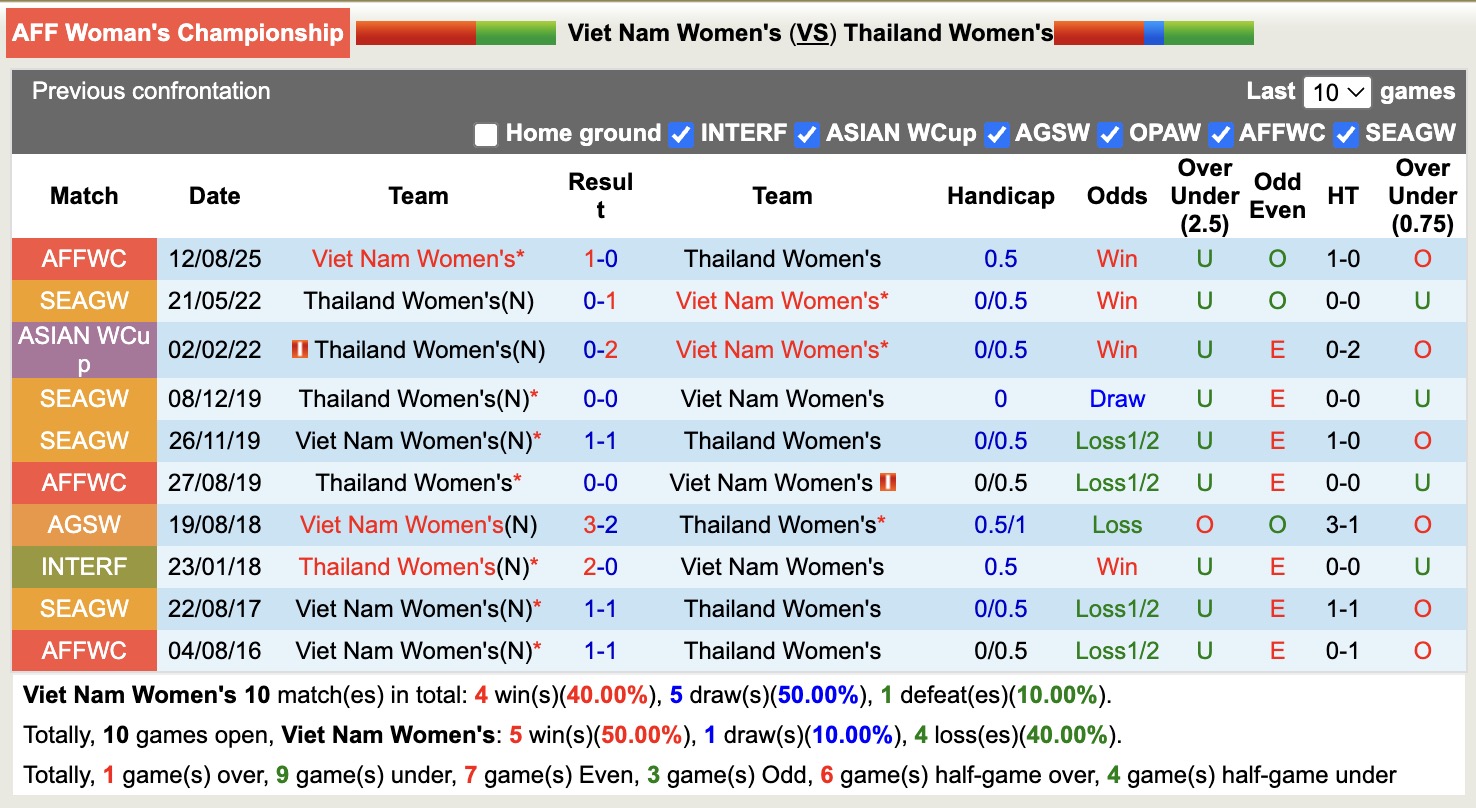Image resolution: width=1476 pixels, height=808 pixels.
Task: Click the Loss1/2 link on the 26/11/19 row
Action: [1117, 440]
